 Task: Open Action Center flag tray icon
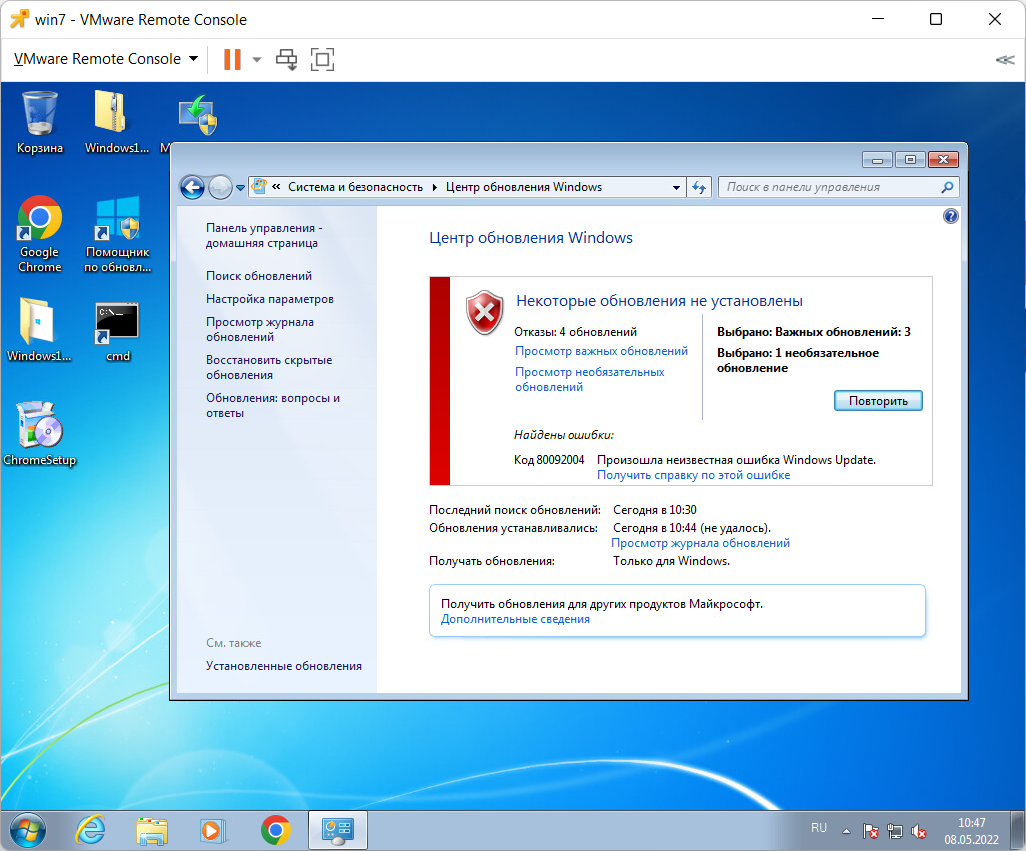click(870, 831)
